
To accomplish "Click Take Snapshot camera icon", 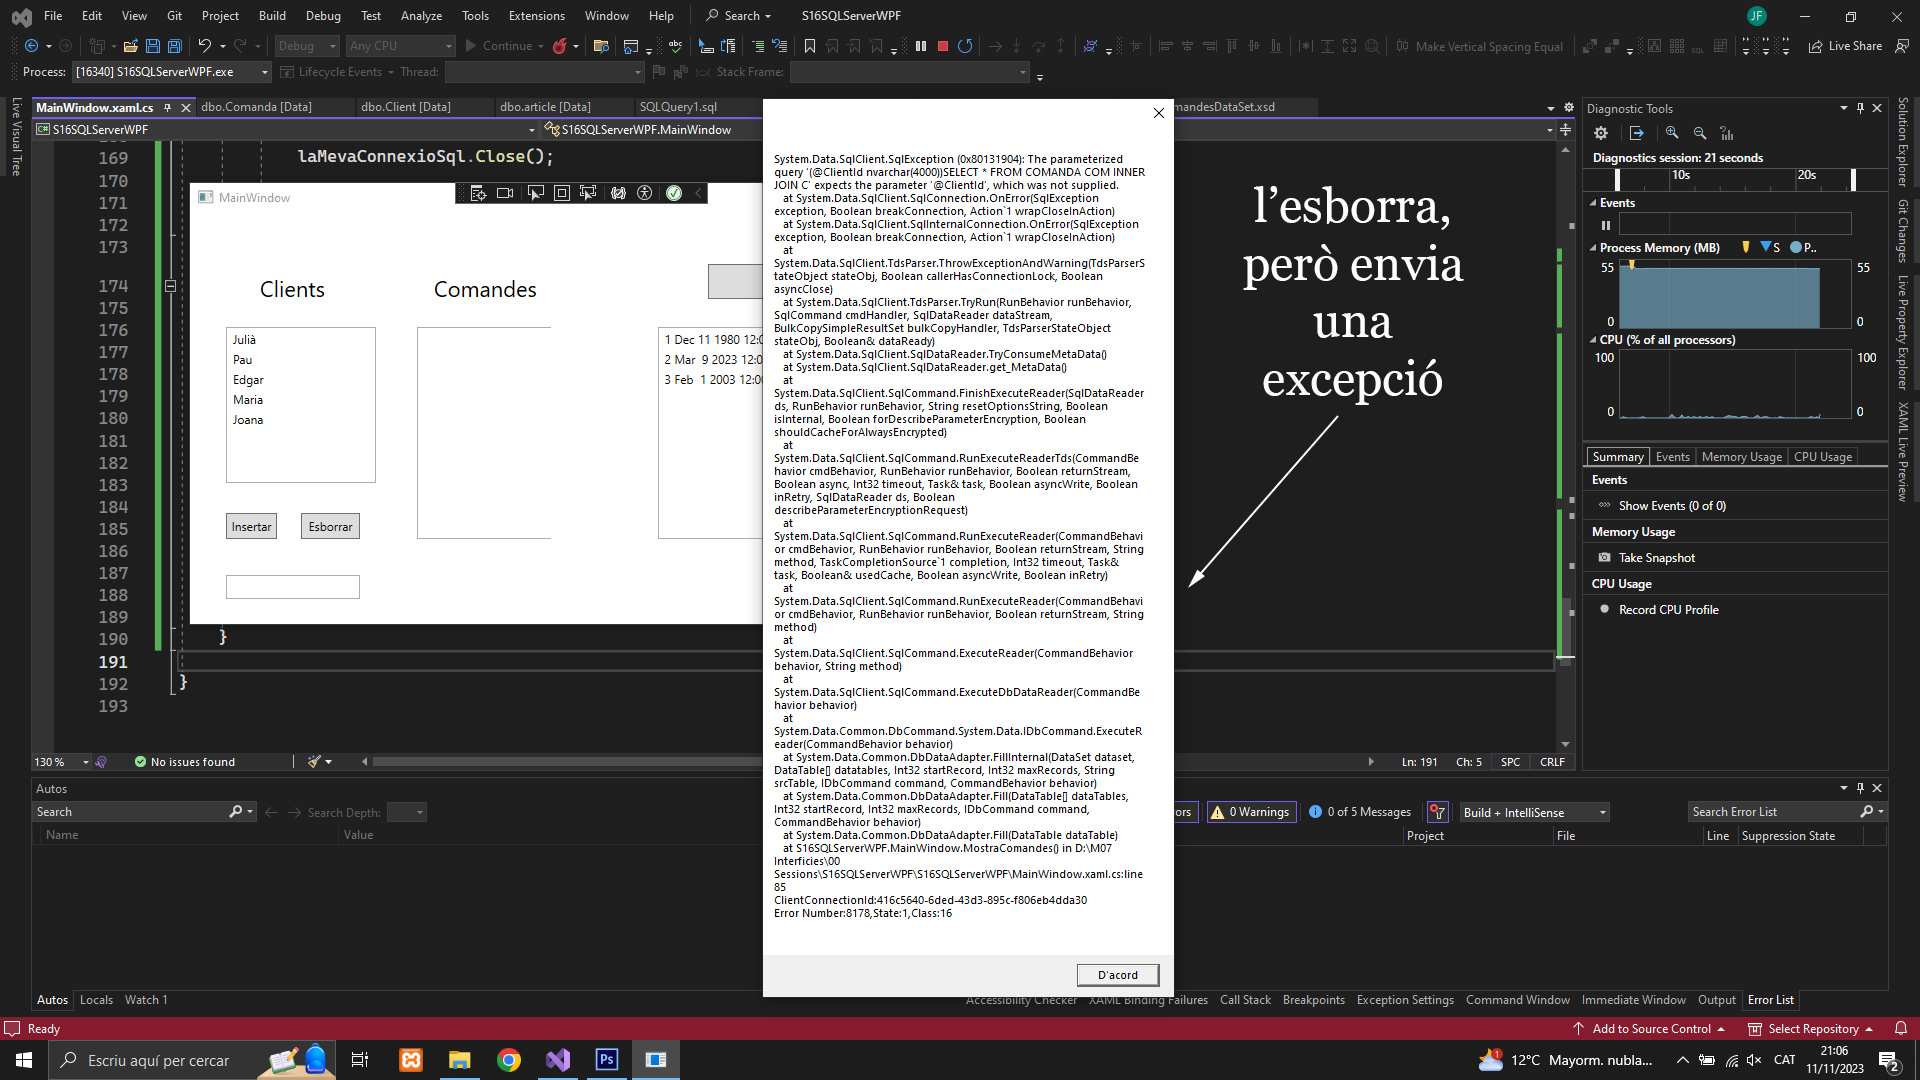I will [x=1605, y=558].
